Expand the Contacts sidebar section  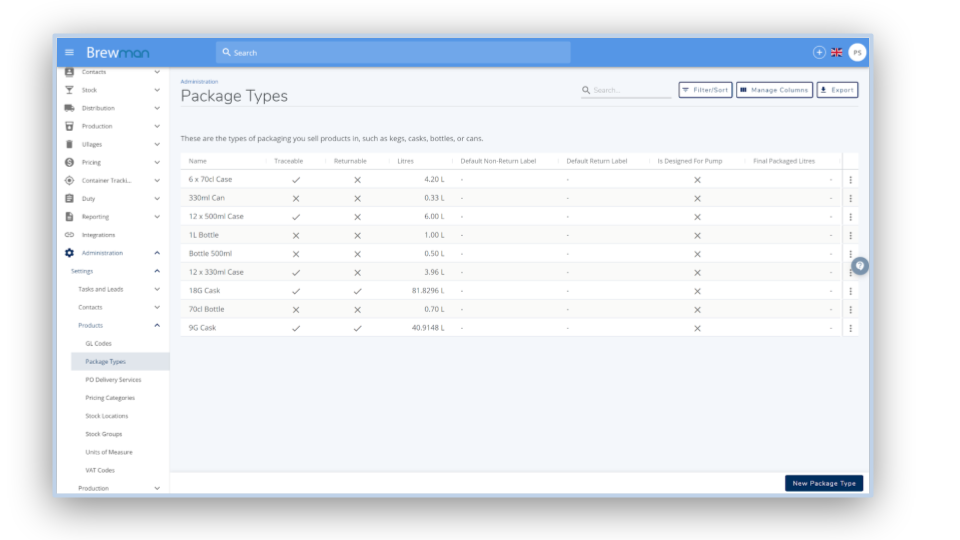pos(157,72)
